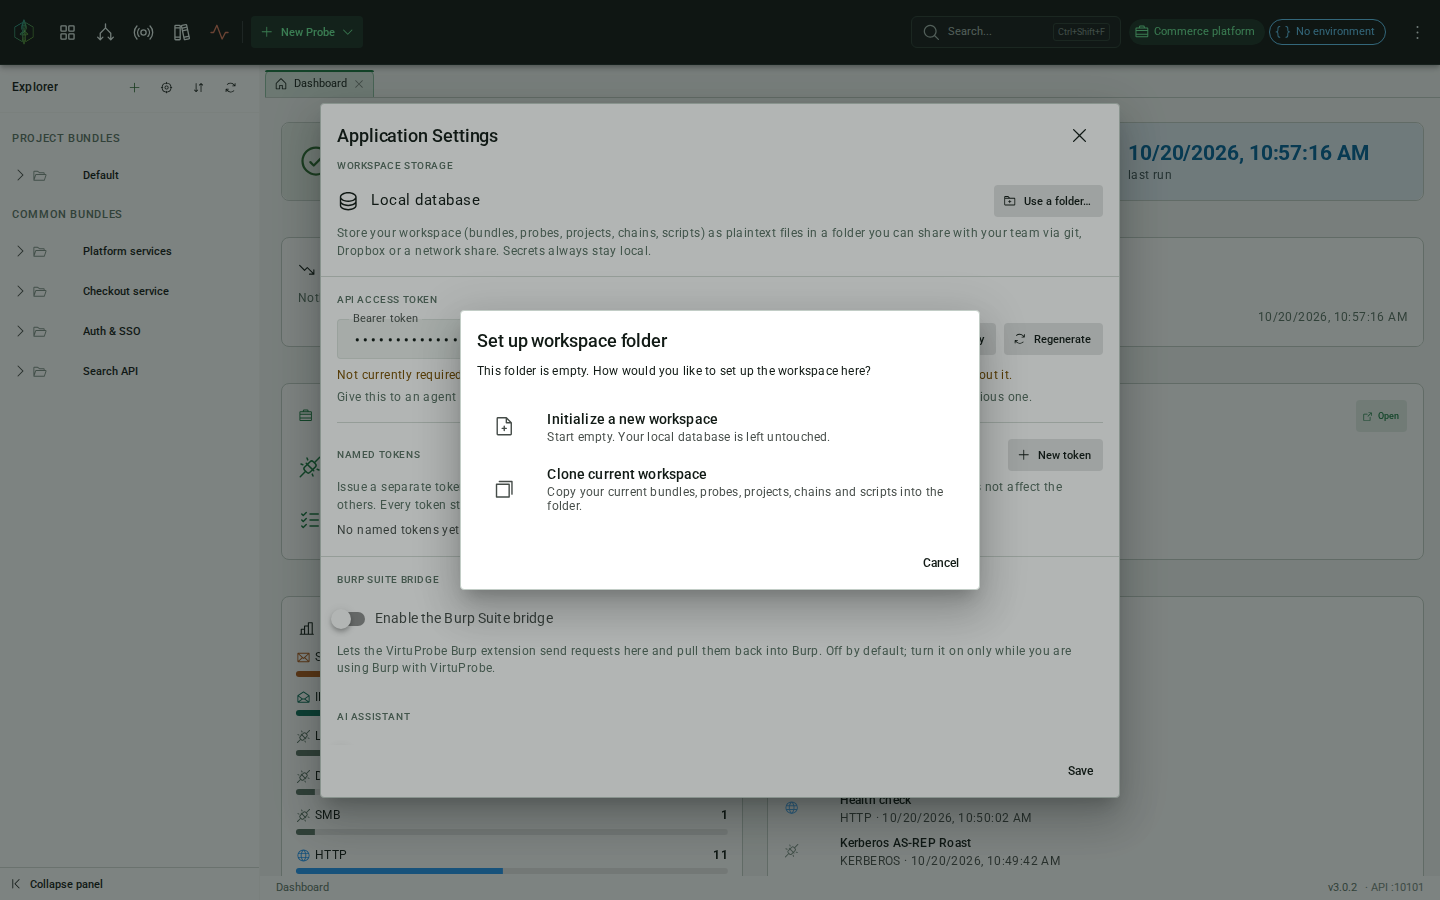Screen dimensions: 1440x900
Task: Open the No environment selector
Action: (1327, 32)
